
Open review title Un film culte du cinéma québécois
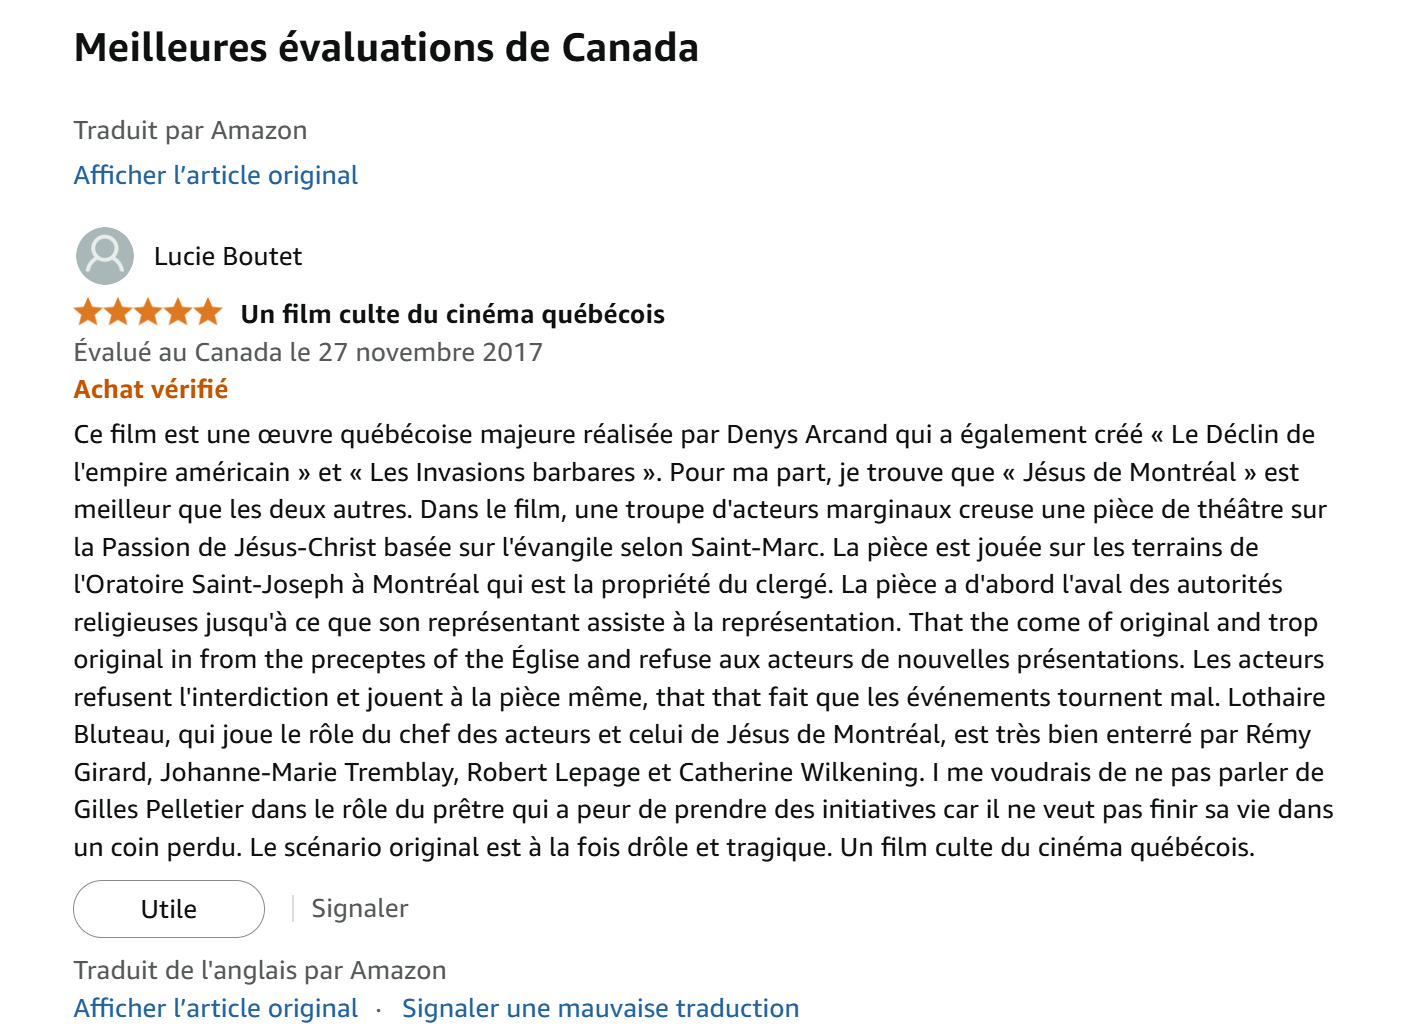[452, 314]
